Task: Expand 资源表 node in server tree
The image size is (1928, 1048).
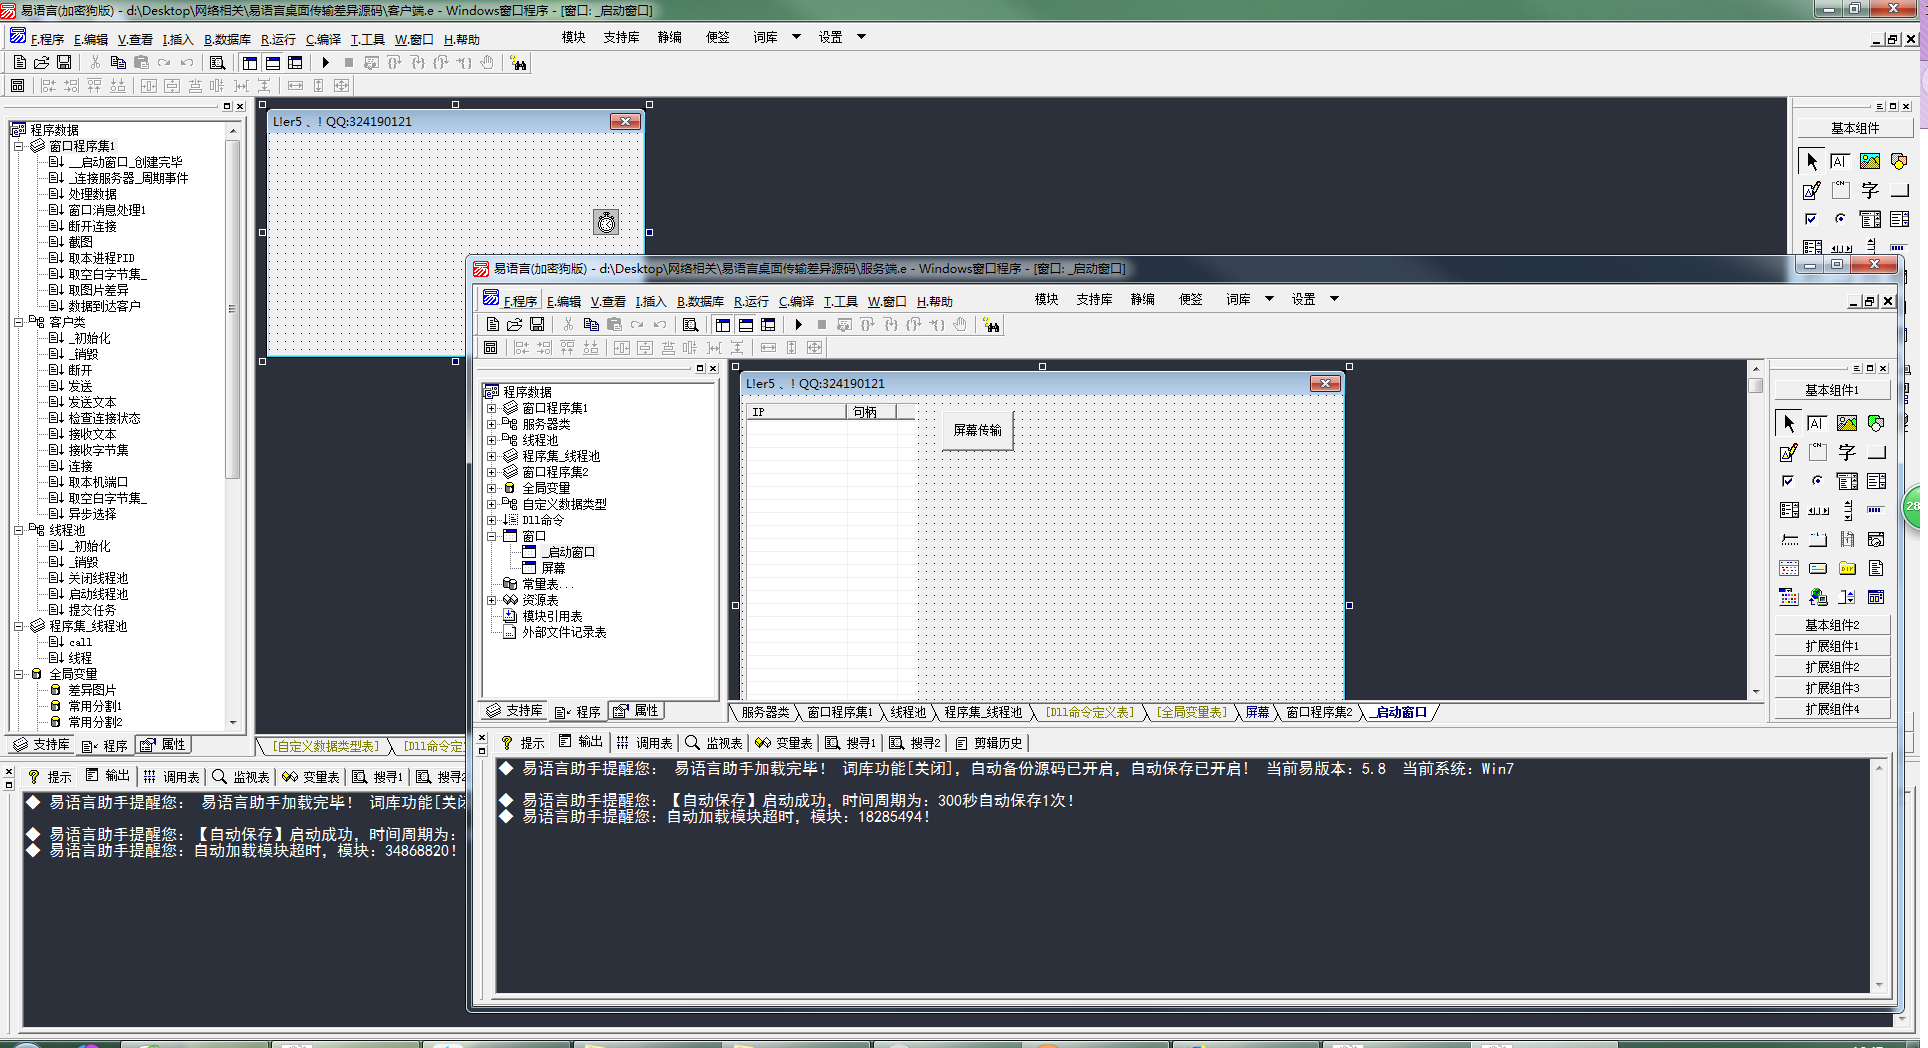Action: pos(491,600)
